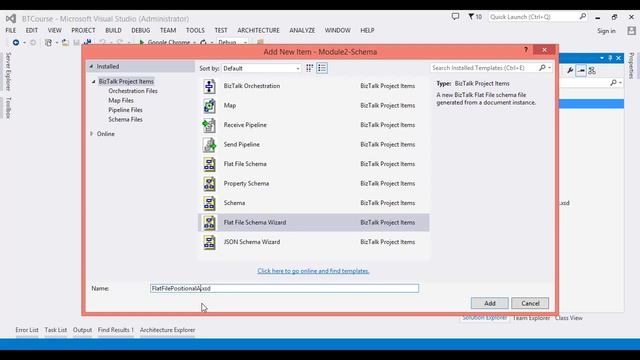Viewport: 640px width, 360px height.
Task: Switch to the Team Explorer tab
Action: coord(531,318)
